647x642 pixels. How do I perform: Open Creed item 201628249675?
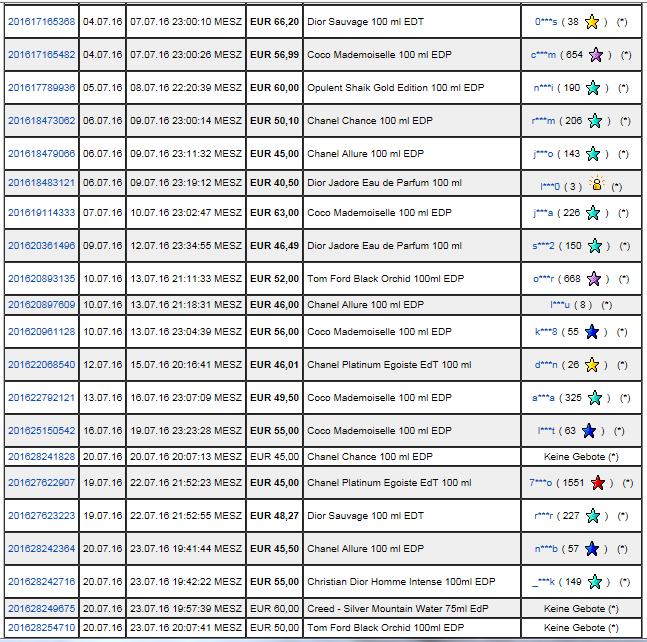(x=42, y=609)
